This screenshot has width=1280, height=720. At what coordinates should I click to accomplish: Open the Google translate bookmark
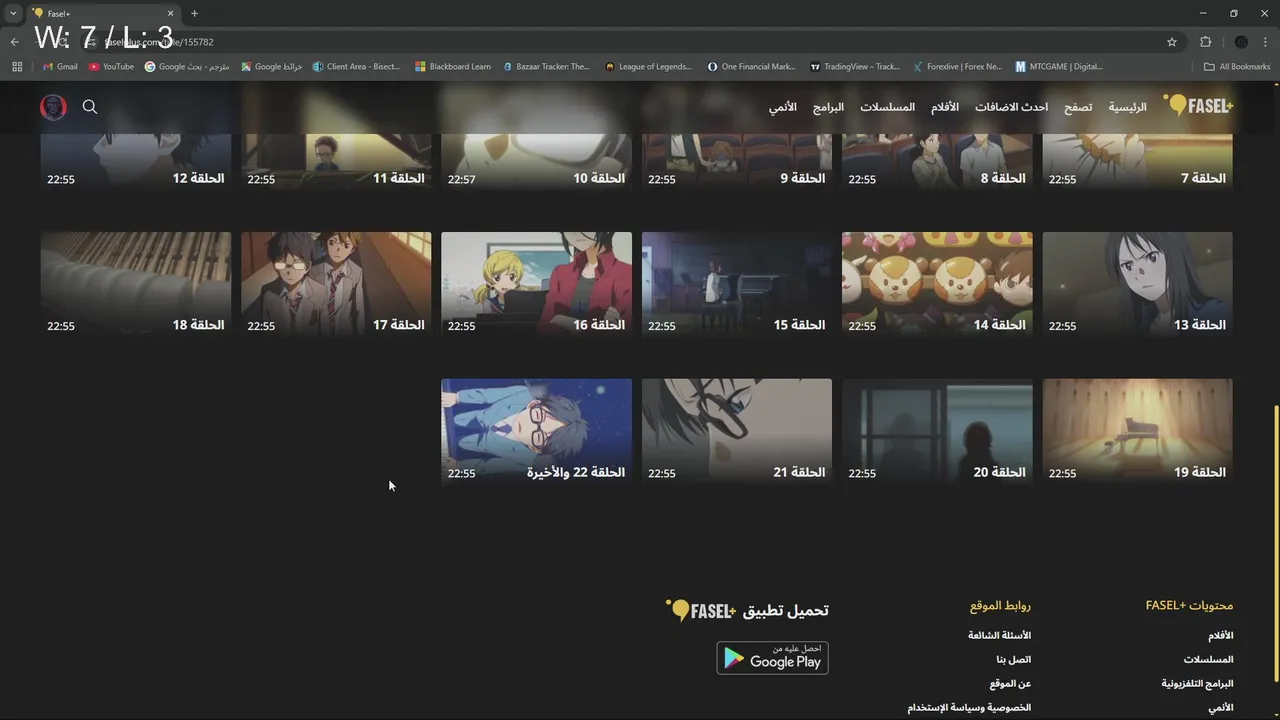click(x=187, y=67)
